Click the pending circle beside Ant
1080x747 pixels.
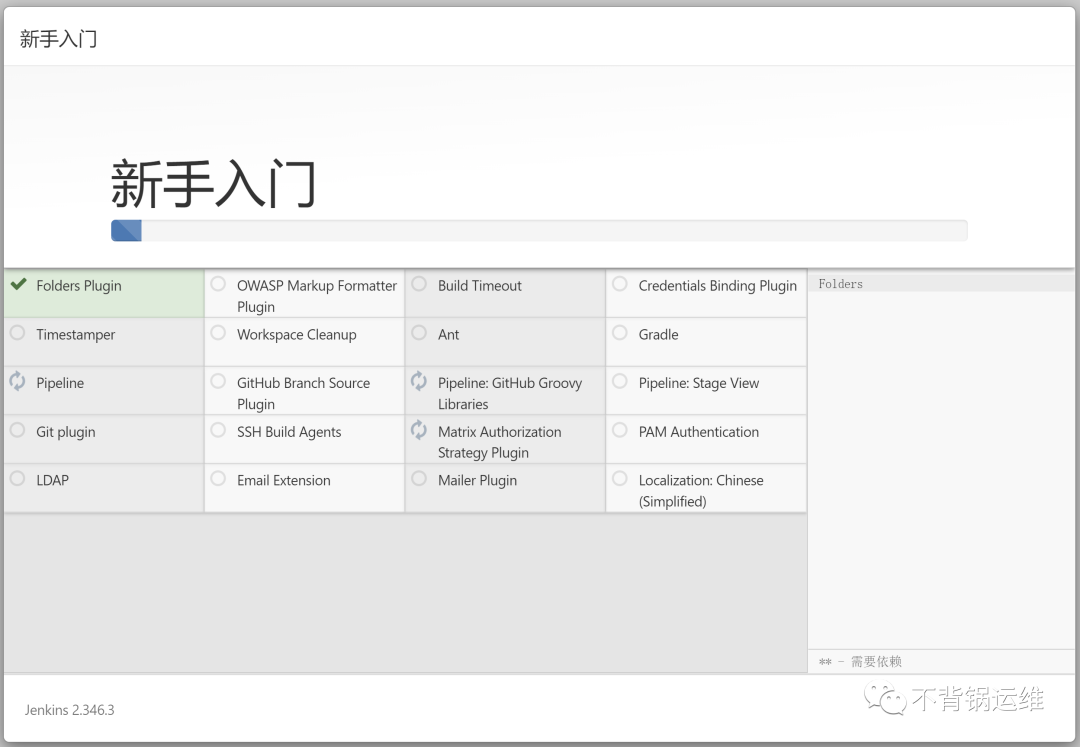click(x=419, y=333)
